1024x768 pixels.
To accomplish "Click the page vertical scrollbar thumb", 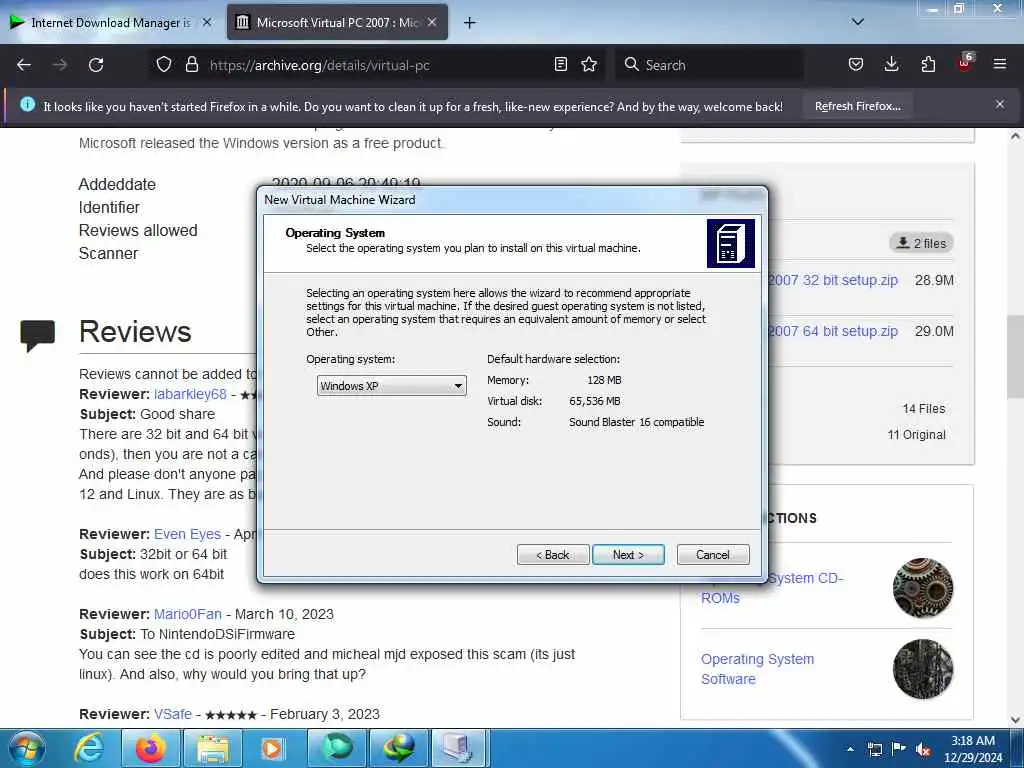I will (x=1015, y=356).
